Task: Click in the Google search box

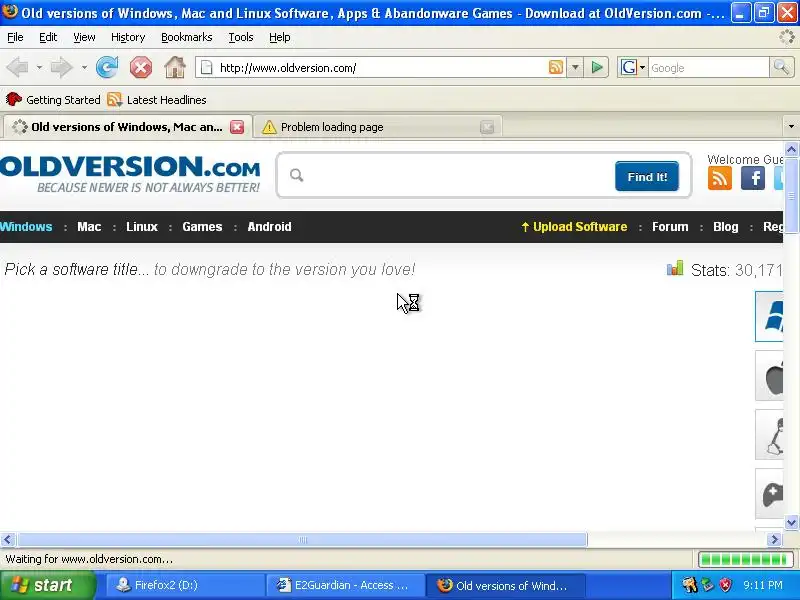Action: coord(708,67)
